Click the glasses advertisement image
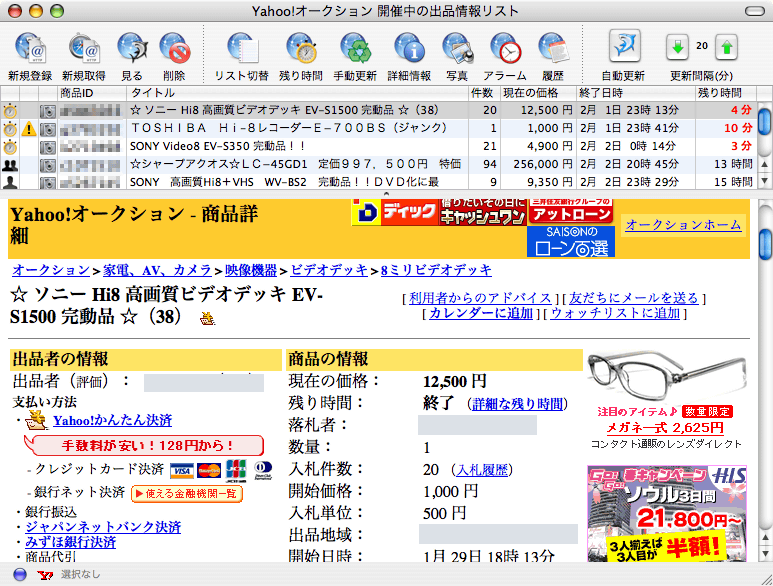The height and width of the screenshot is (586, 773). click(x=667, y=377)
